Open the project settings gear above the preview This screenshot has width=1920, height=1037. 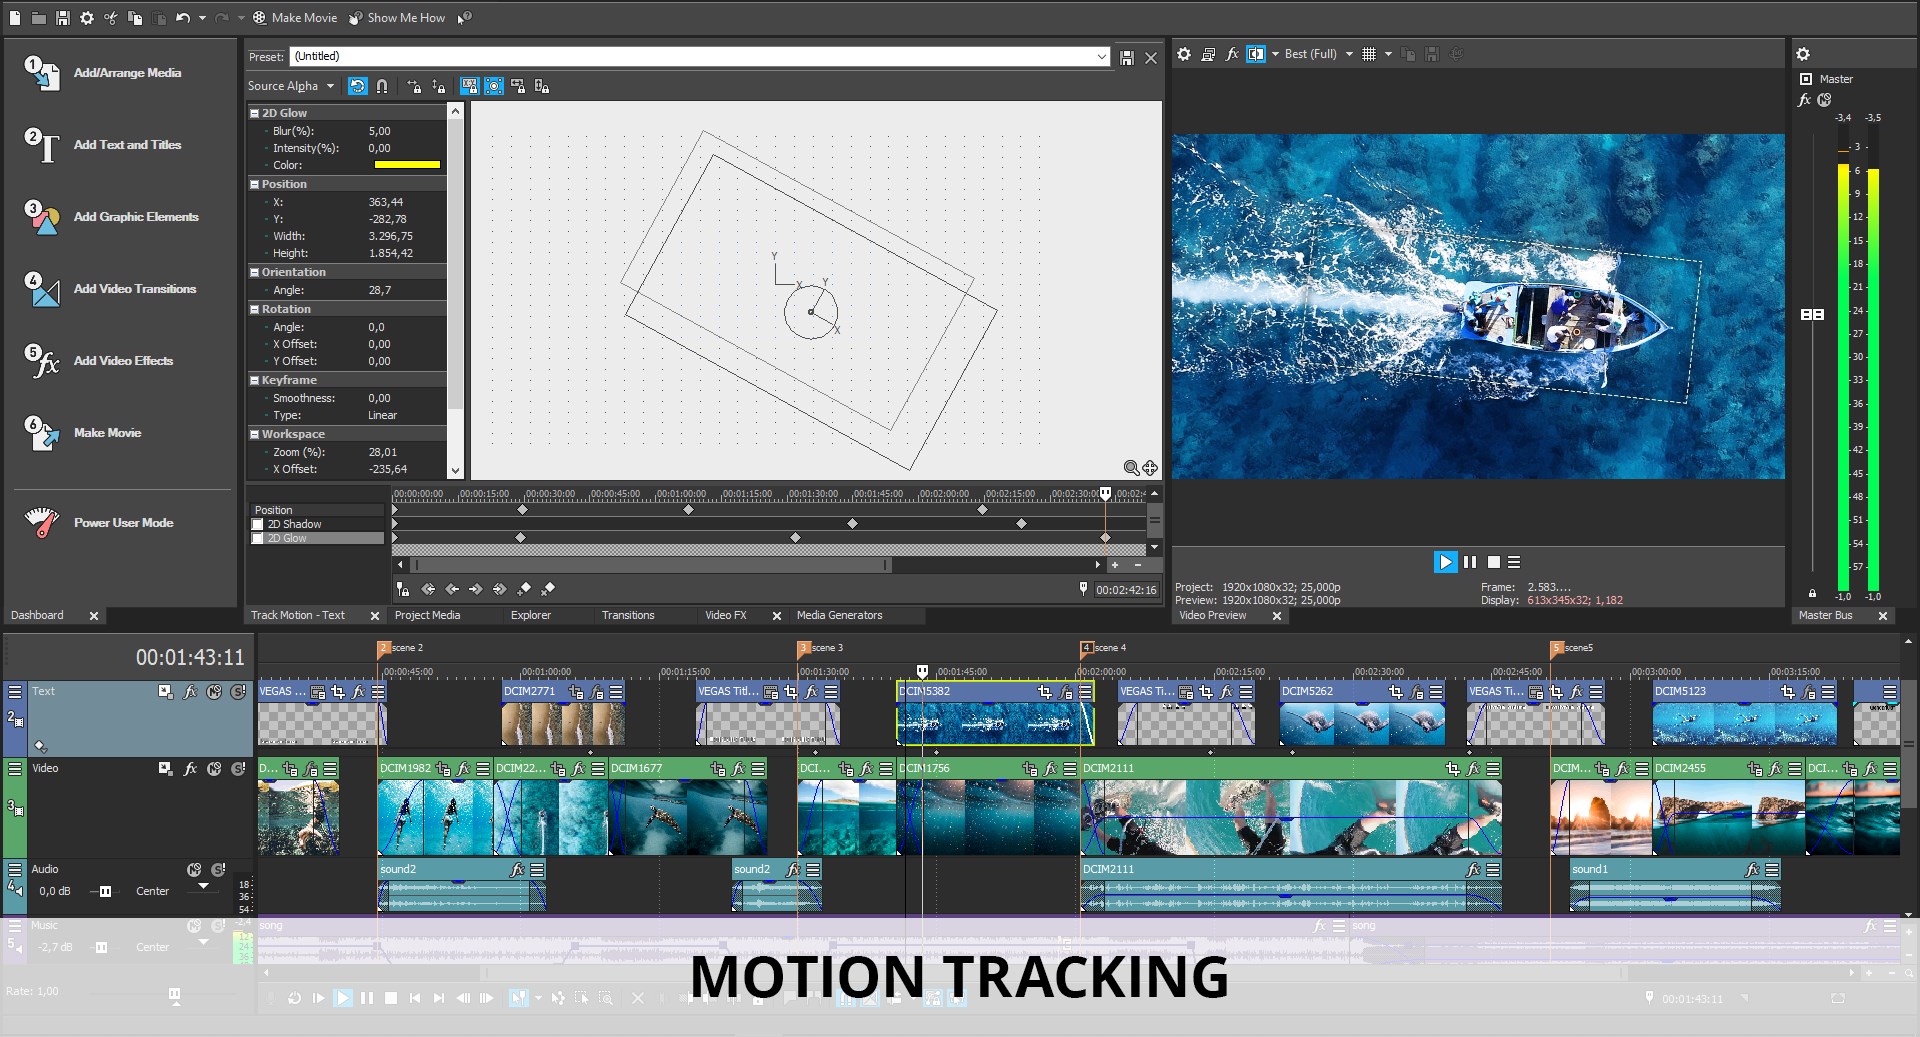tap(1184, 55)
